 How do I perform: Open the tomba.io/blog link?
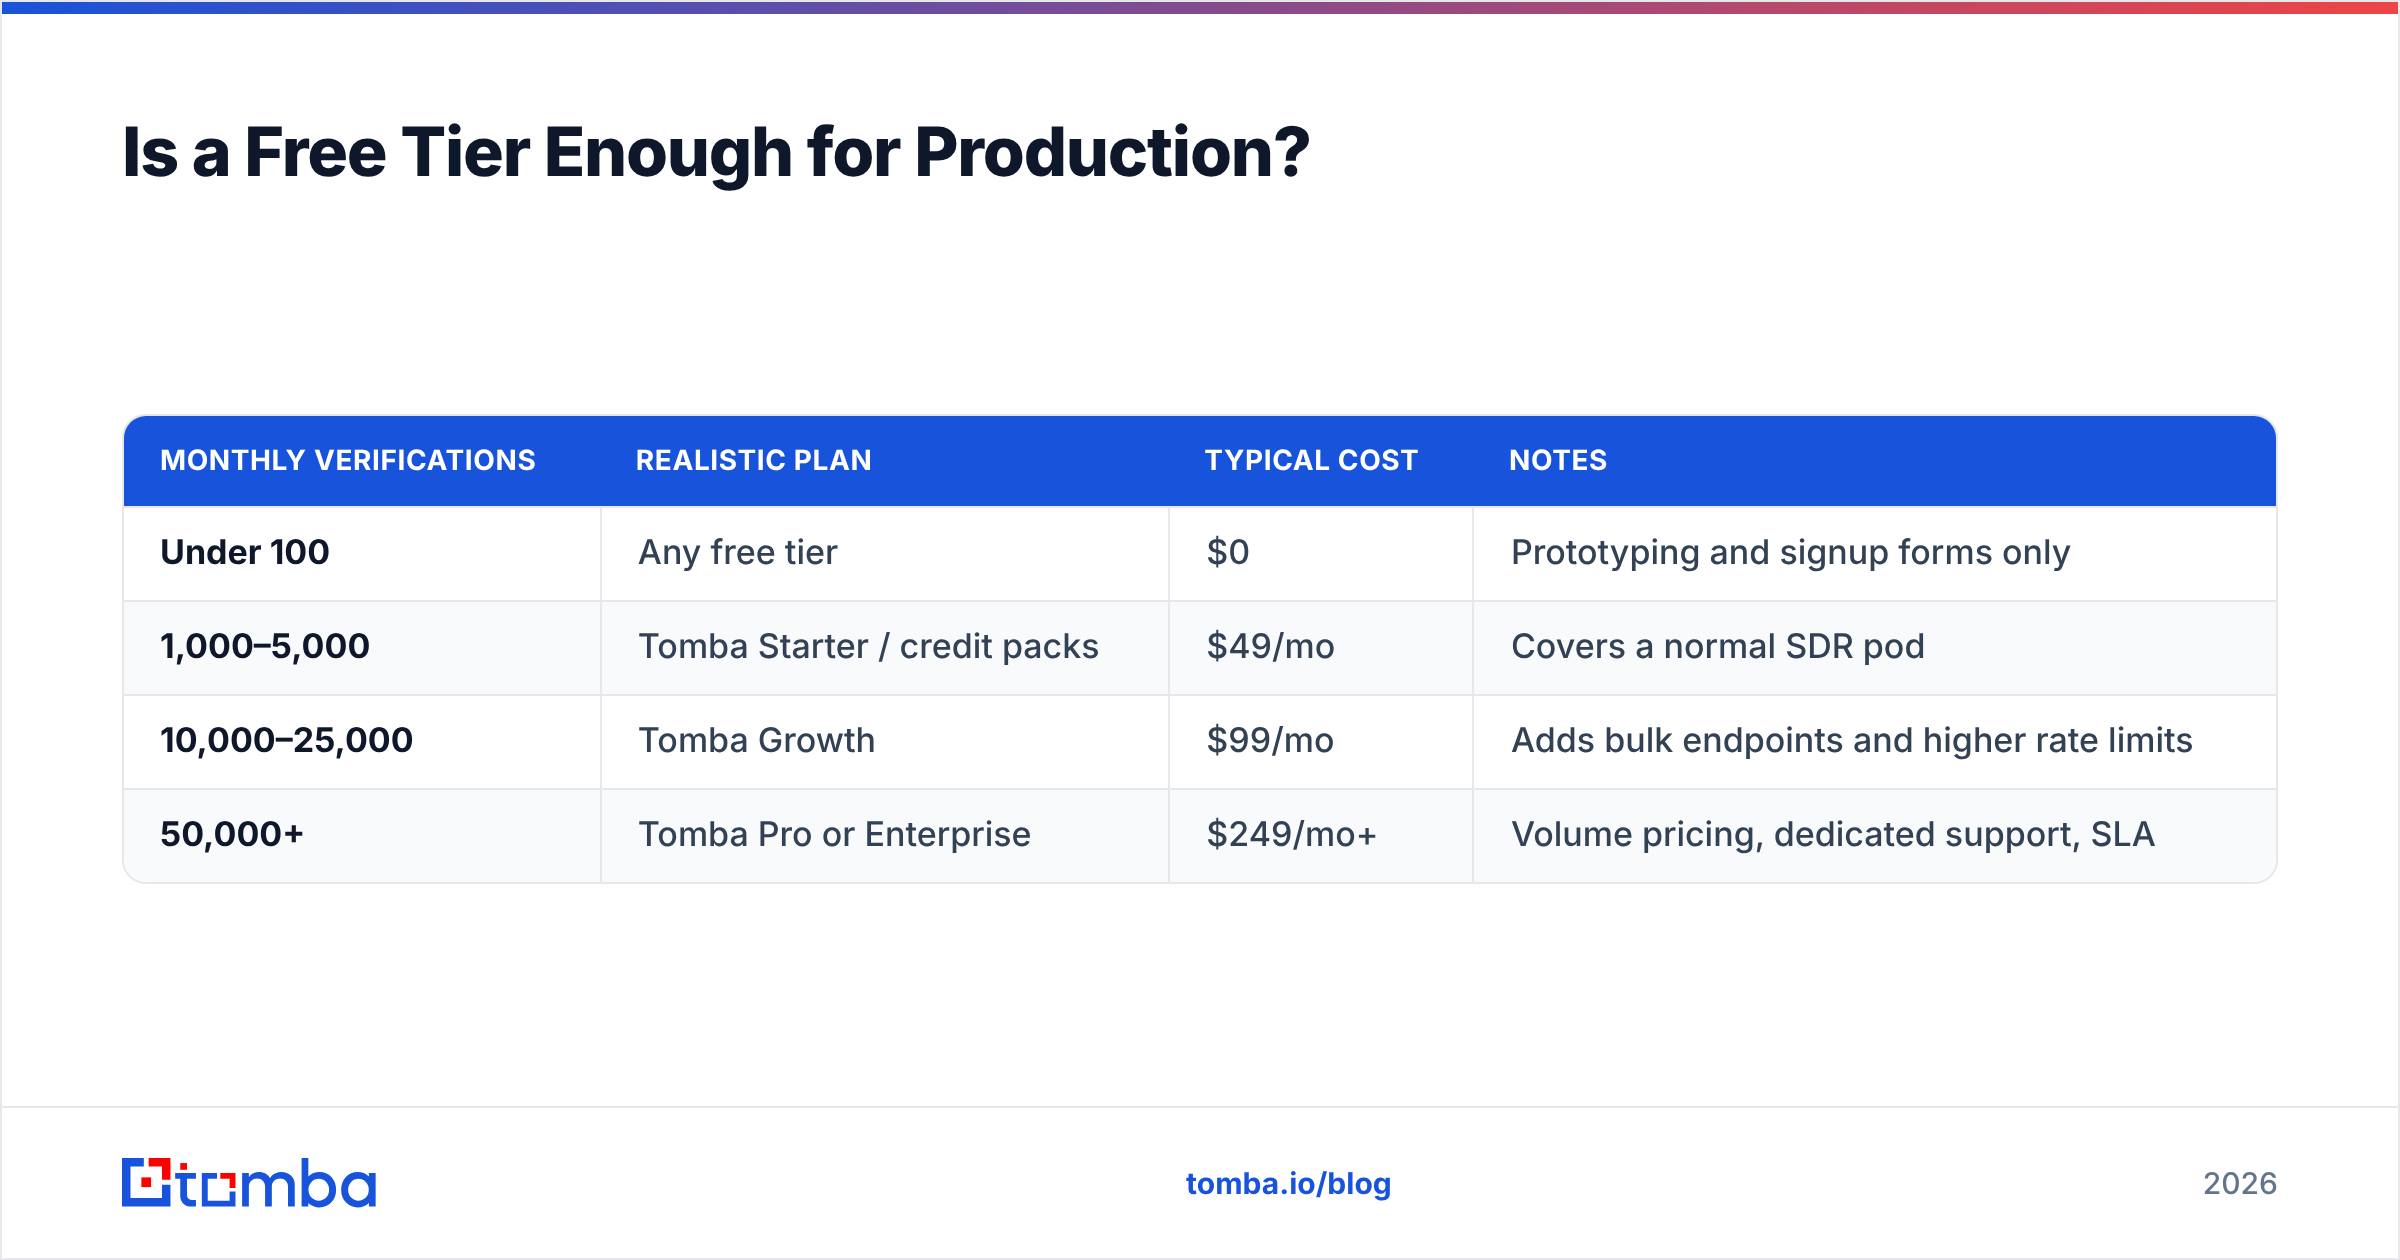[1288, 1184]
